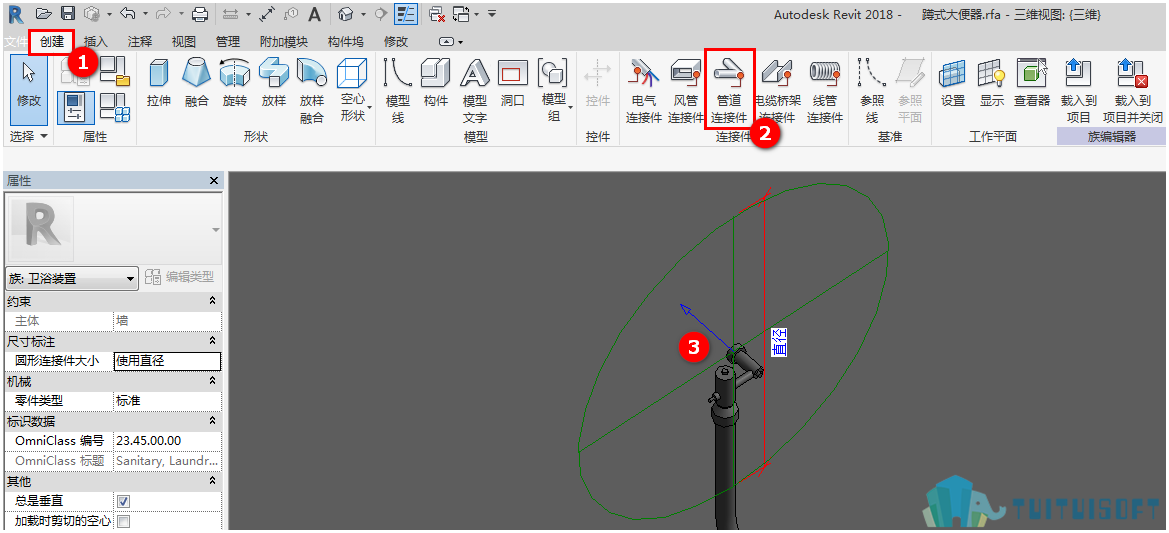Click the 洞口 (Opening) tool
The width and height of the screenshot is (1169, 533).
click(513, 82)
